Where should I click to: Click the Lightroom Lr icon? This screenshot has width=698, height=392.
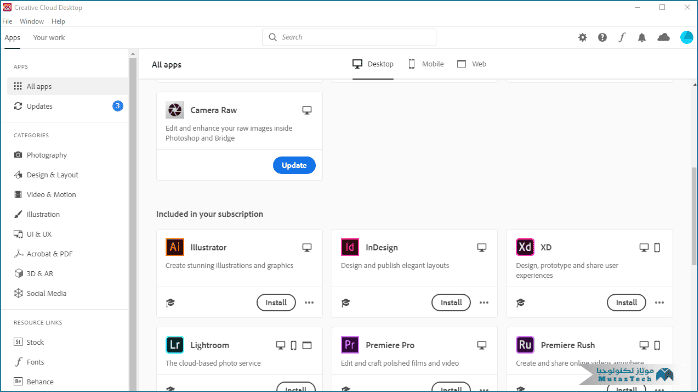click(174, 345)
